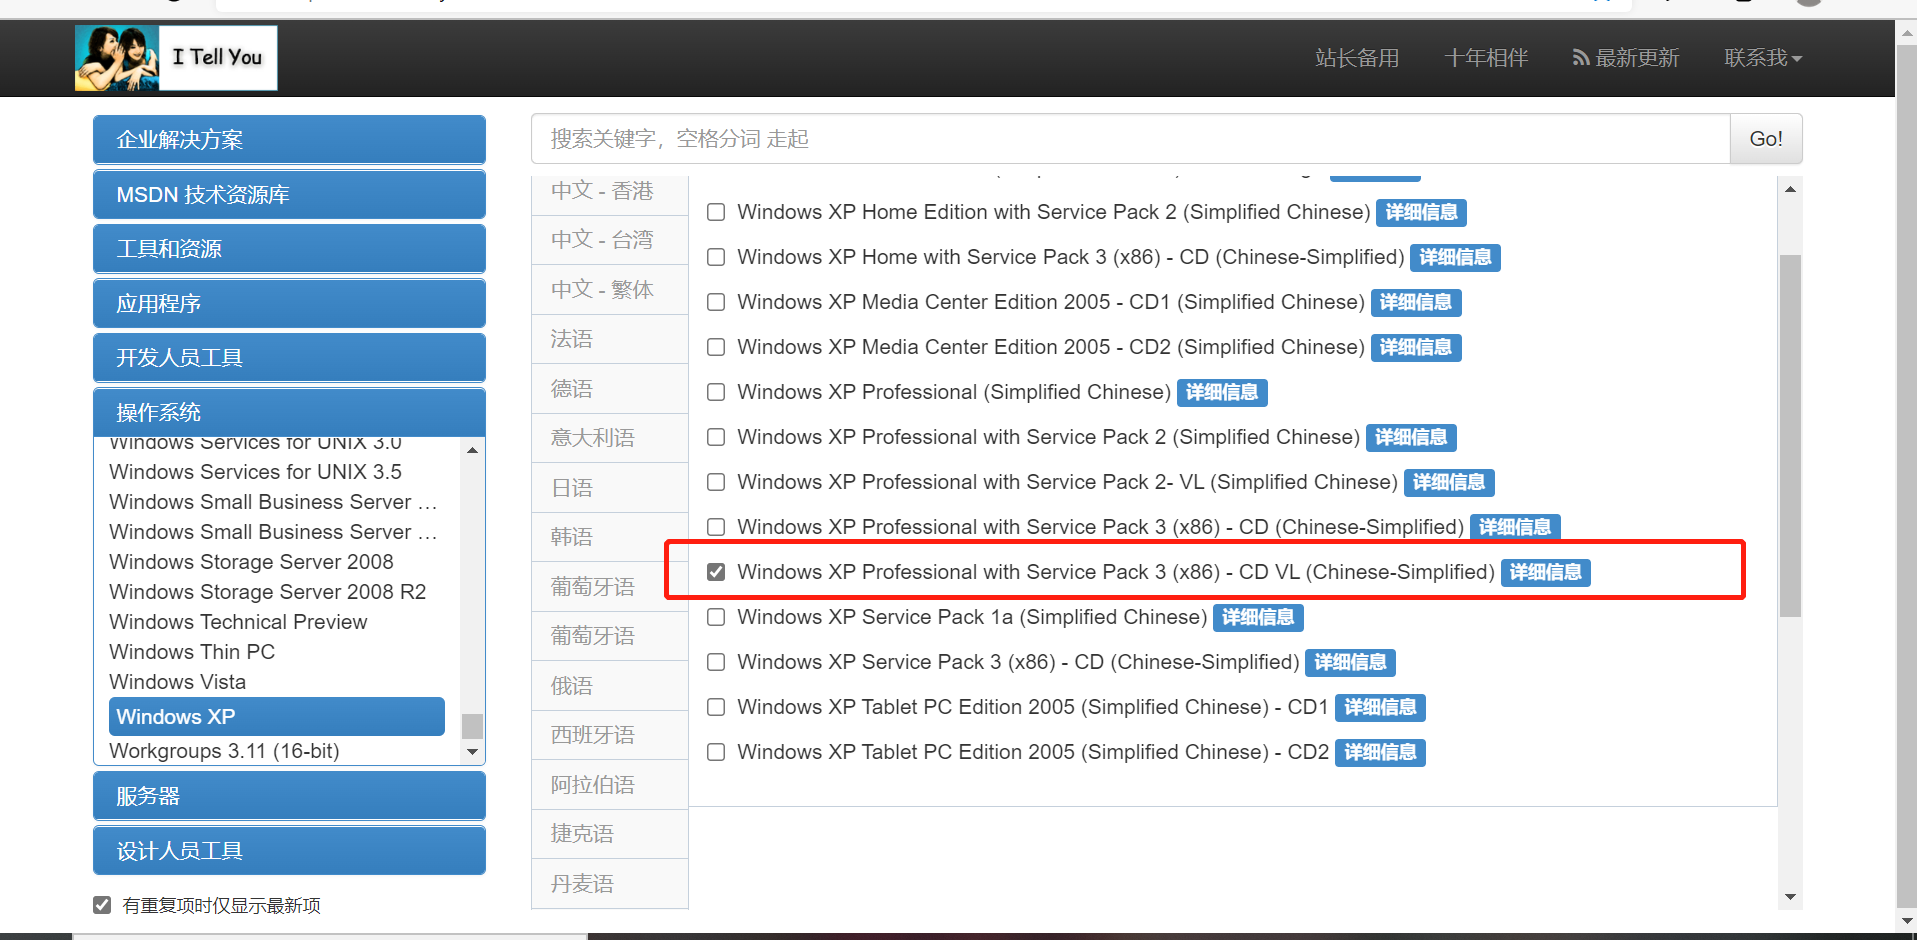Check XP Professional (Simplified Chinese) box

point(716,392)
